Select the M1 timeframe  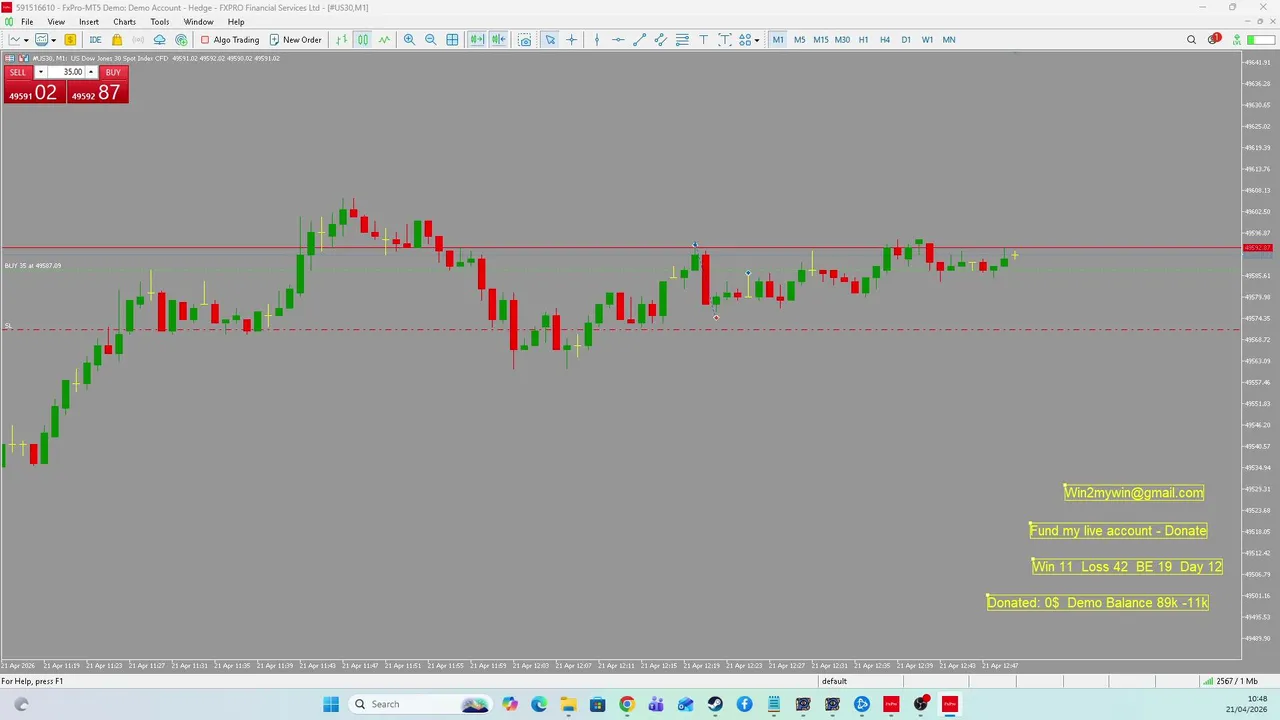pyautogui.click(x=778, y=40)
